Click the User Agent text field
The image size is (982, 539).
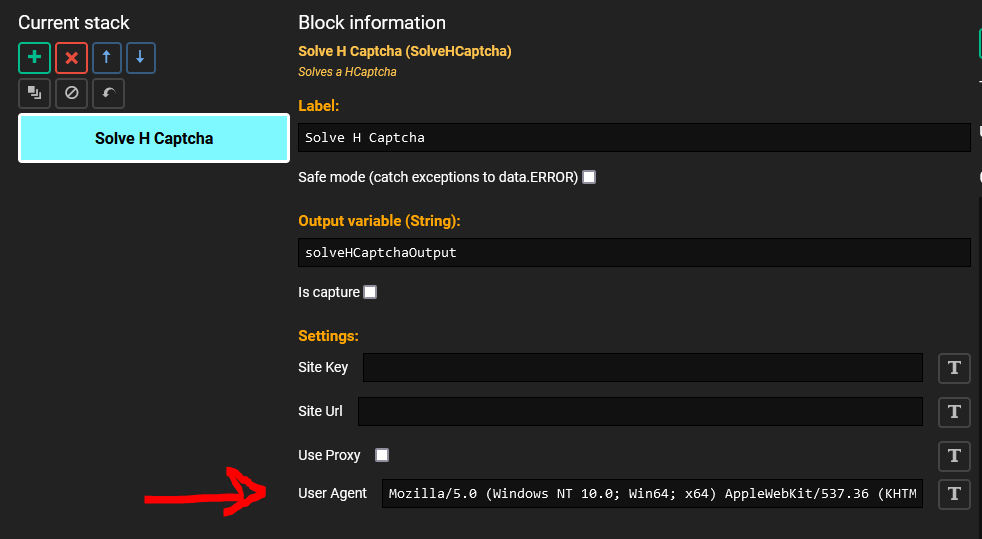coord(652,493)
